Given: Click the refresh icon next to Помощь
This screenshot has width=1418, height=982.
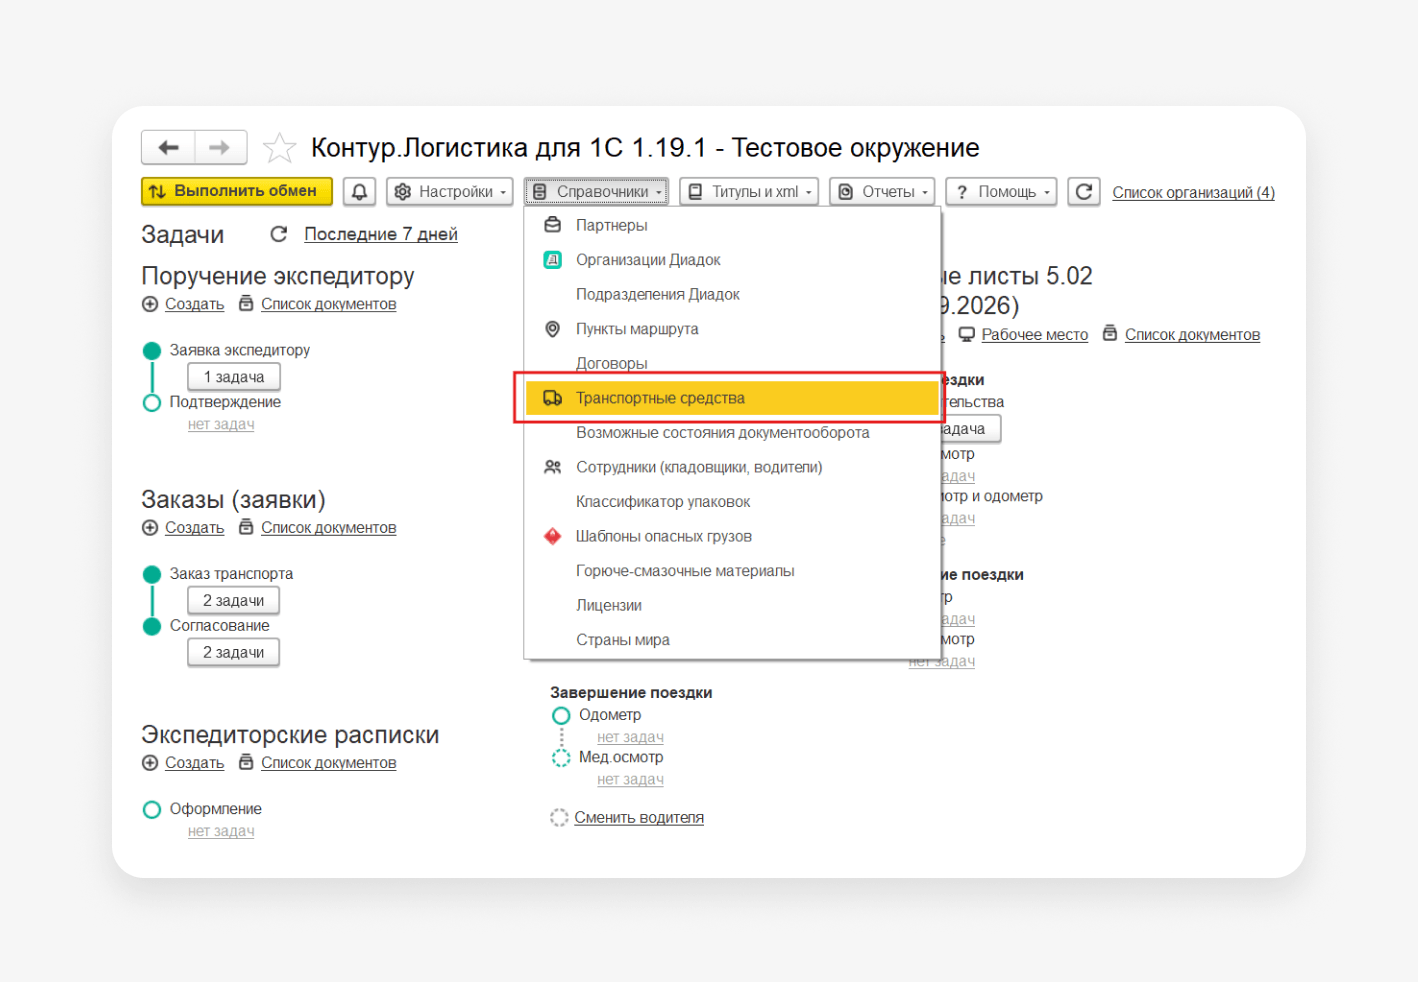Looking at the screenshot, I should pyautogui.click(x=1084, y=192).
